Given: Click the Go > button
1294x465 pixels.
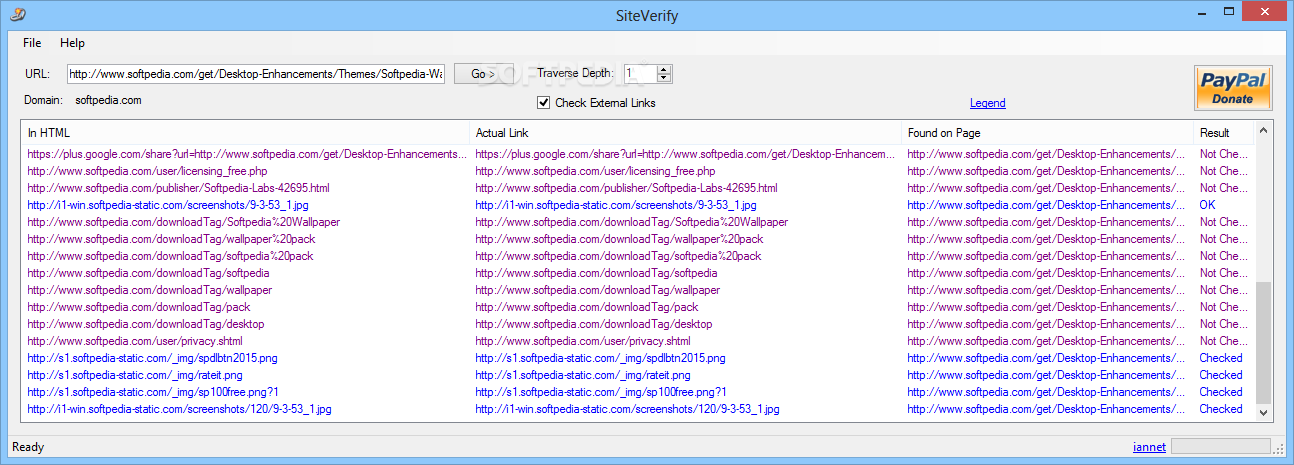Looking at the screenshot, I should coord(483,74).
